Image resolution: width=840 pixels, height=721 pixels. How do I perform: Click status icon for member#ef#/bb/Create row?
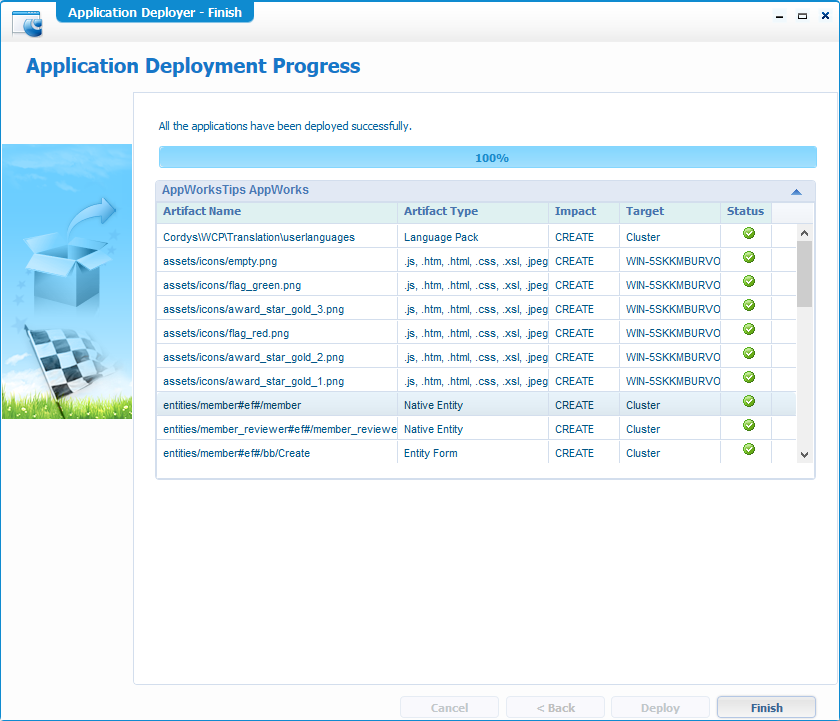(749, 450)
